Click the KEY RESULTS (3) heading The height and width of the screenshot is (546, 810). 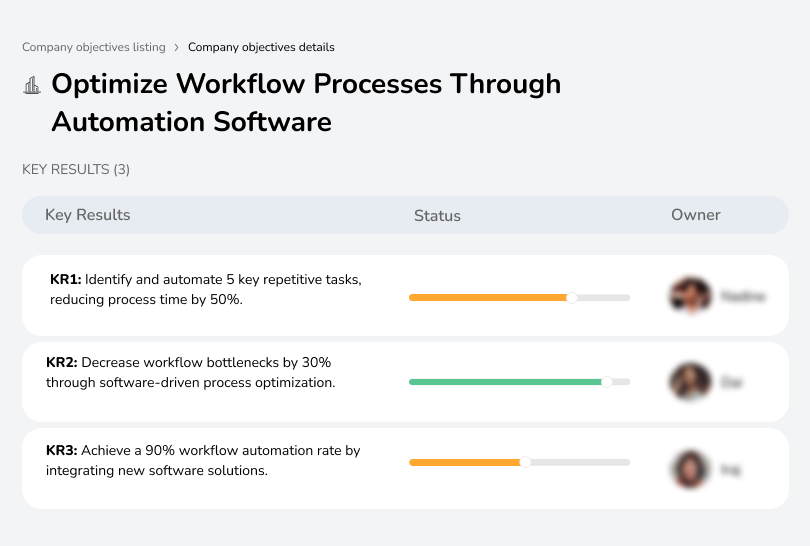pyautogui.click(x=76, y=169)
